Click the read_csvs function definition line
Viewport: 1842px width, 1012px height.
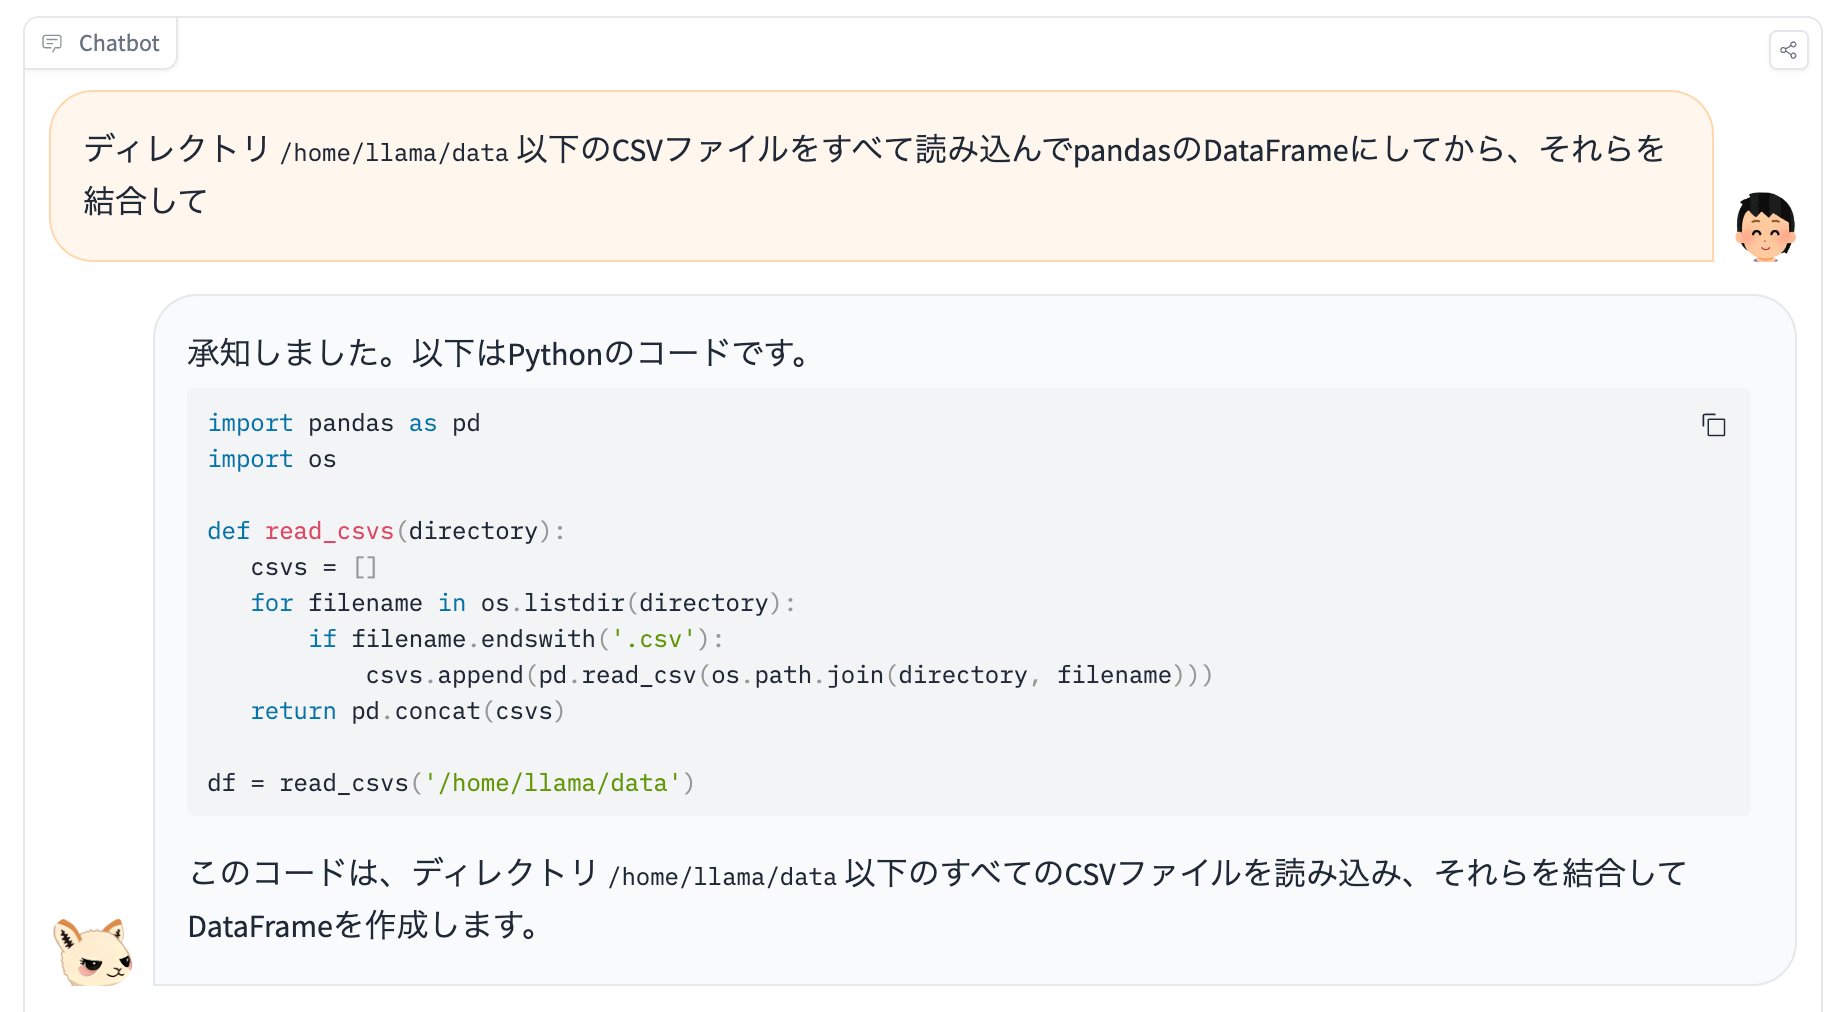[385, 531]
